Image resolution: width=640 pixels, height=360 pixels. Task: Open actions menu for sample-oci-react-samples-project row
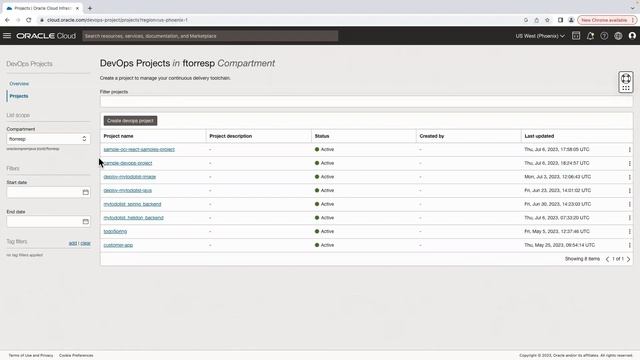pyautogui.click(x=629, y=150)
